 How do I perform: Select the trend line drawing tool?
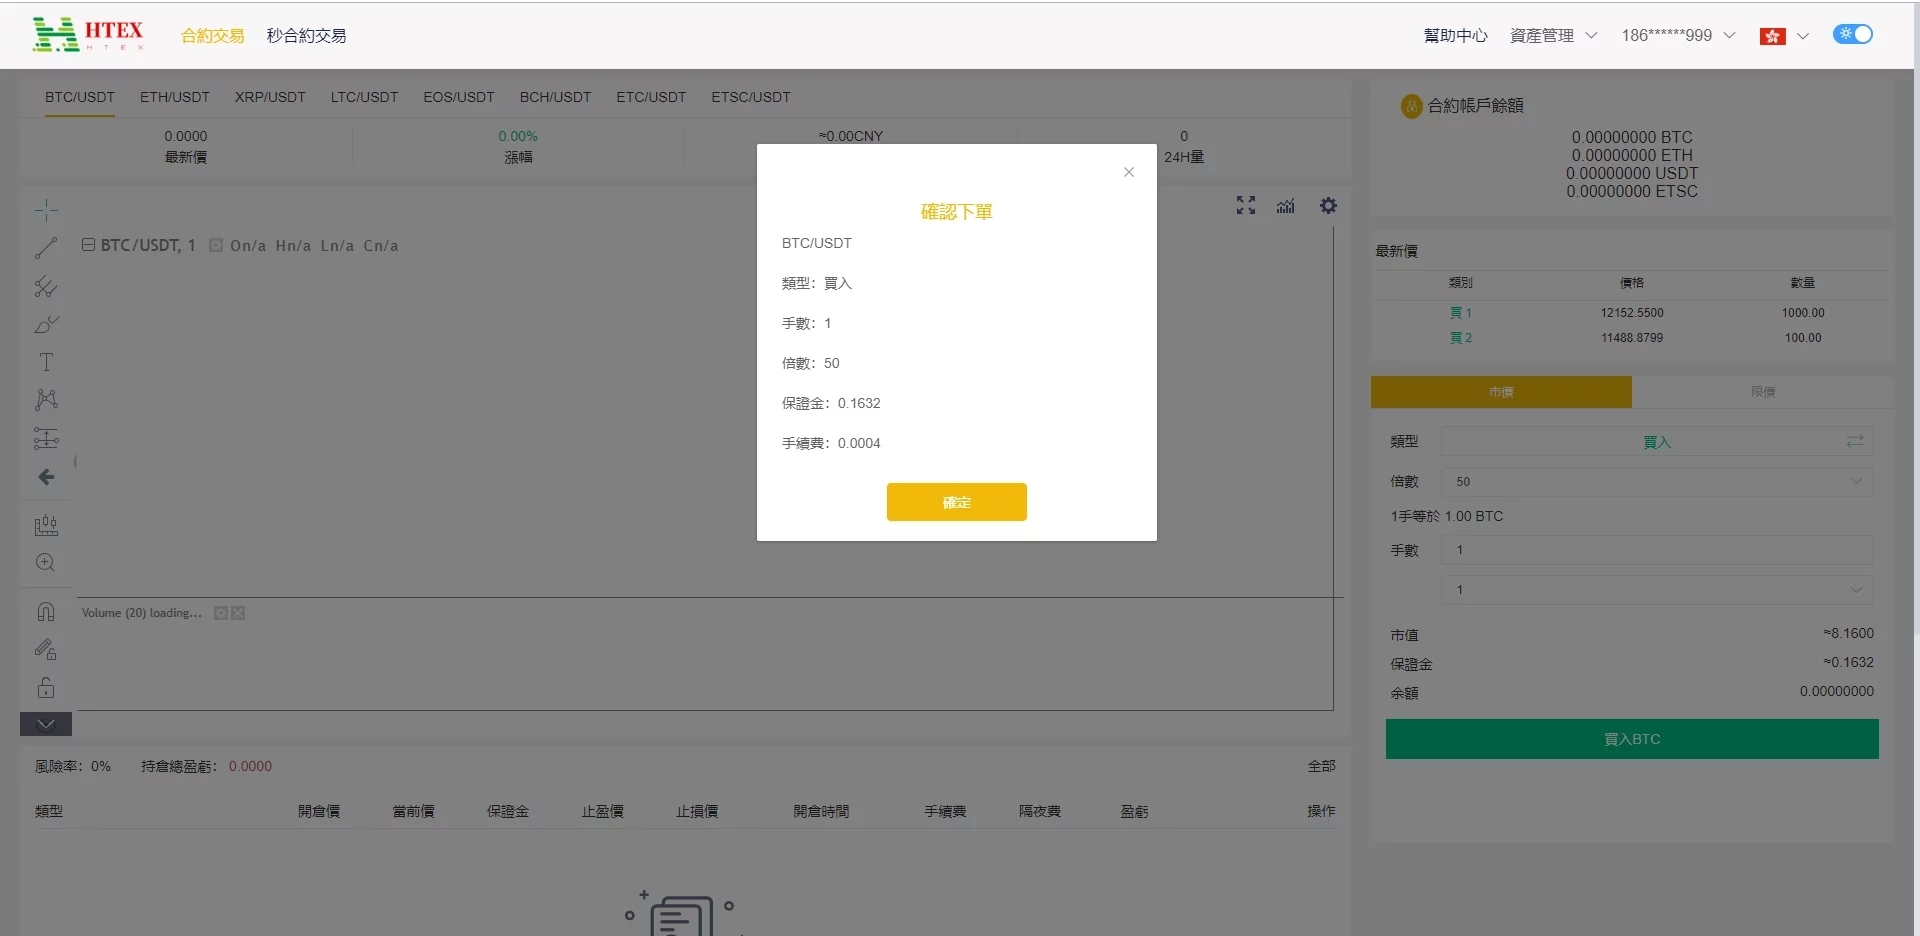click(x=46, y=248)
